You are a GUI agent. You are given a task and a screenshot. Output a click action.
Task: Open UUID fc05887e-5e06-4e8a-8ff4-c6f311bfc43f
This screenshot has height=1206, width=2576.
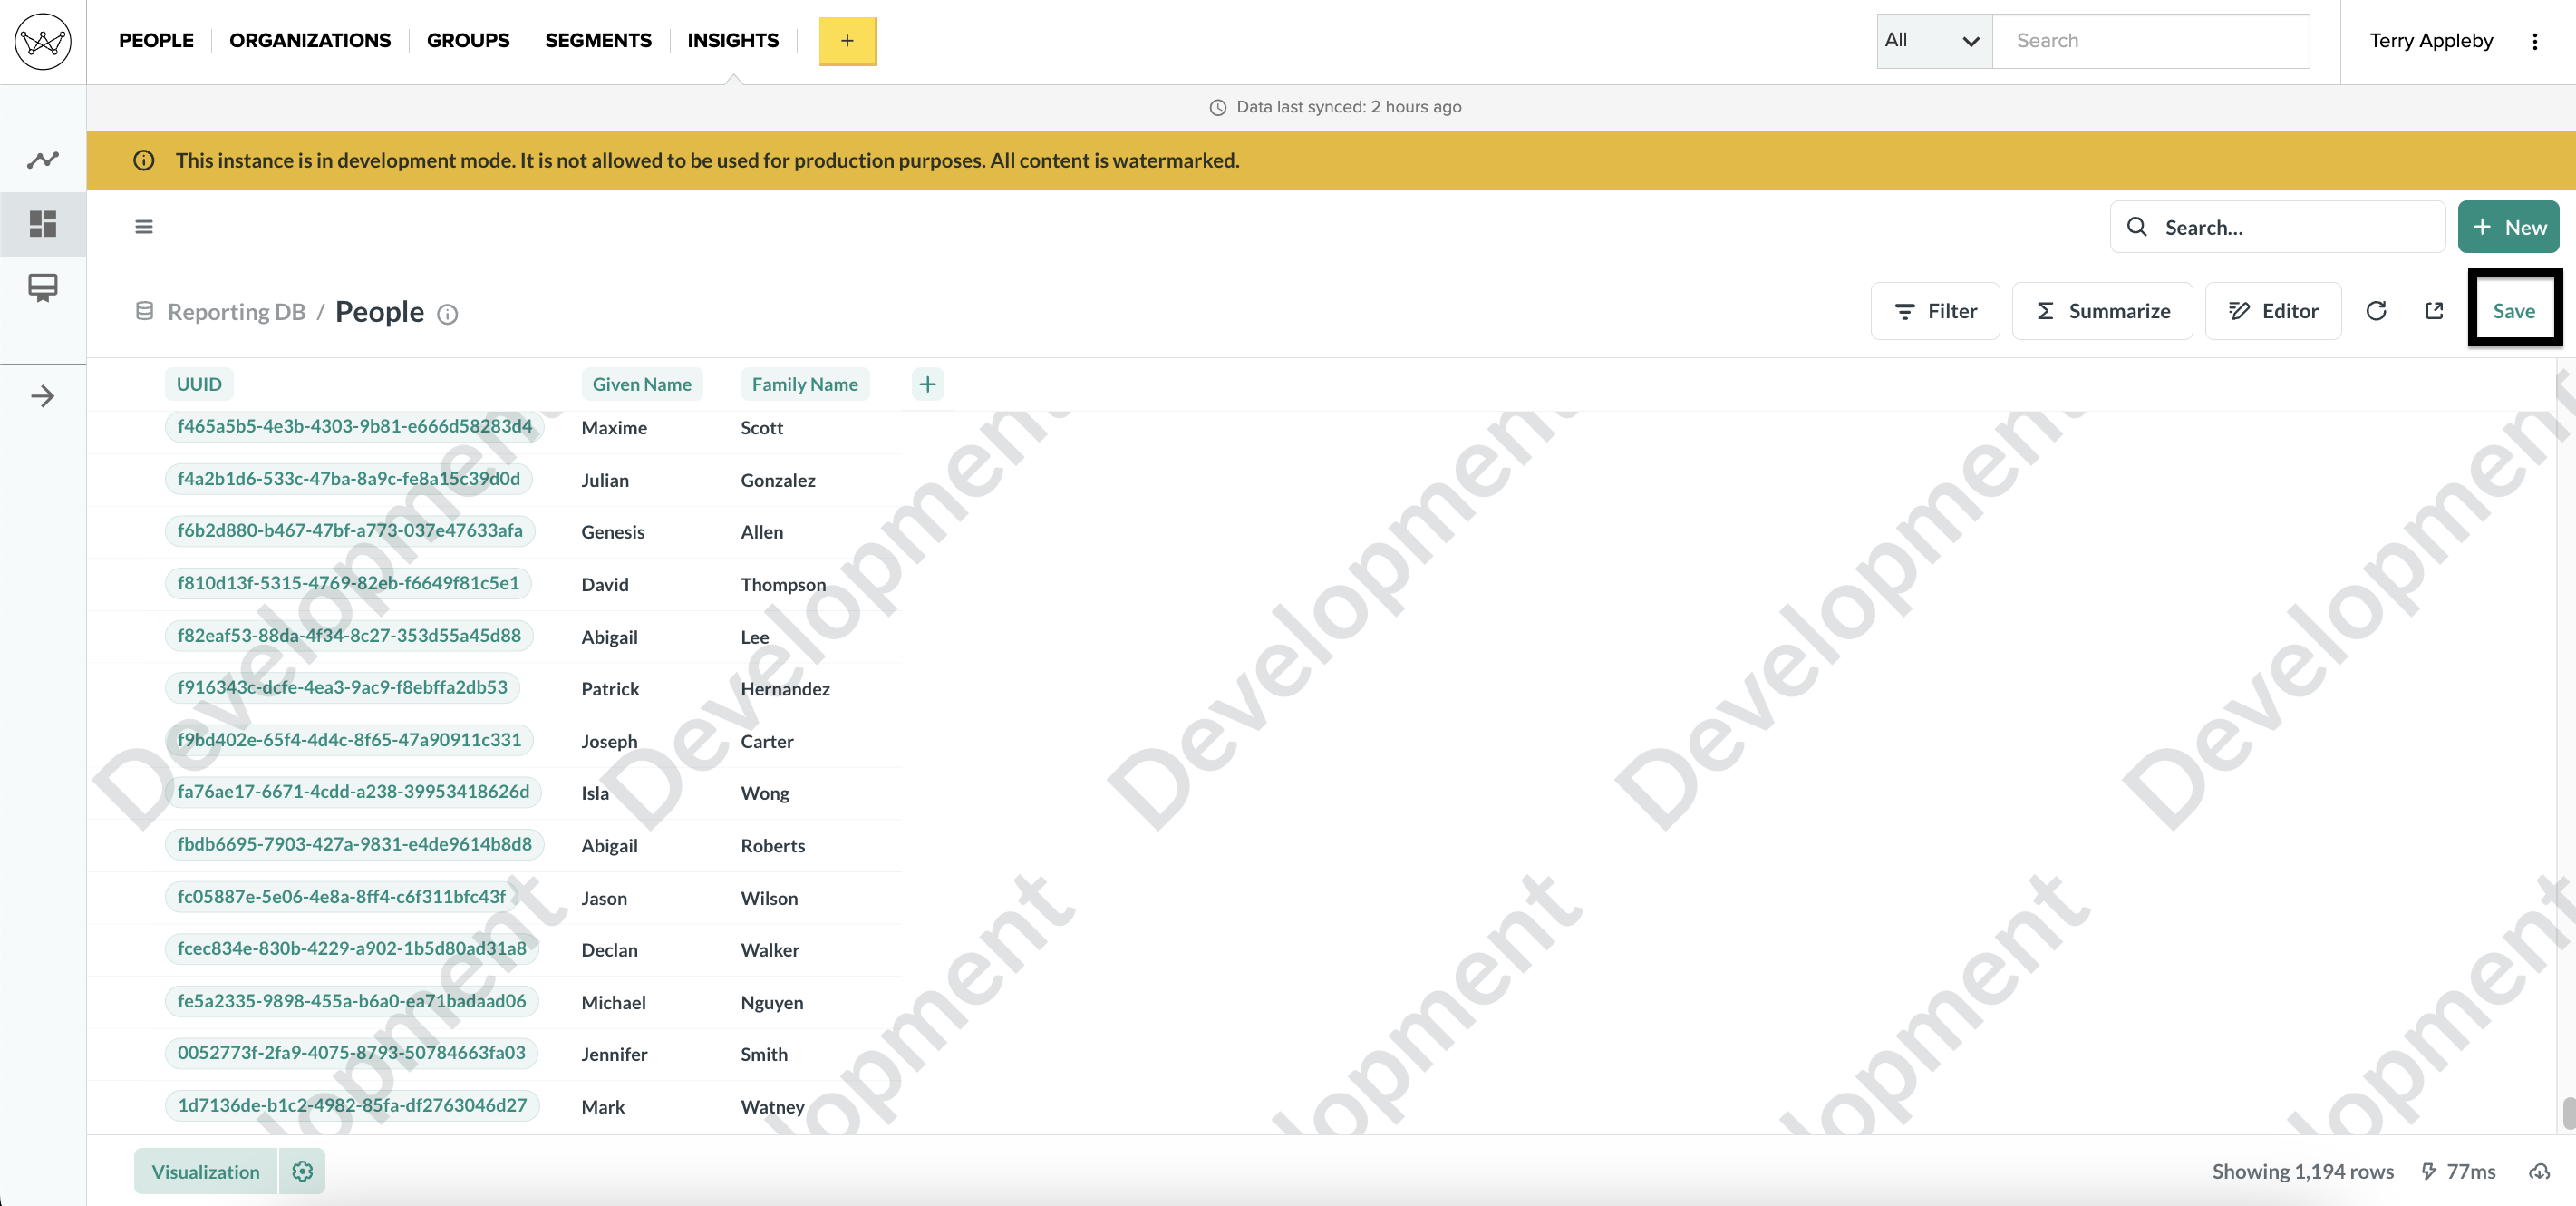[x=341, y=897]
